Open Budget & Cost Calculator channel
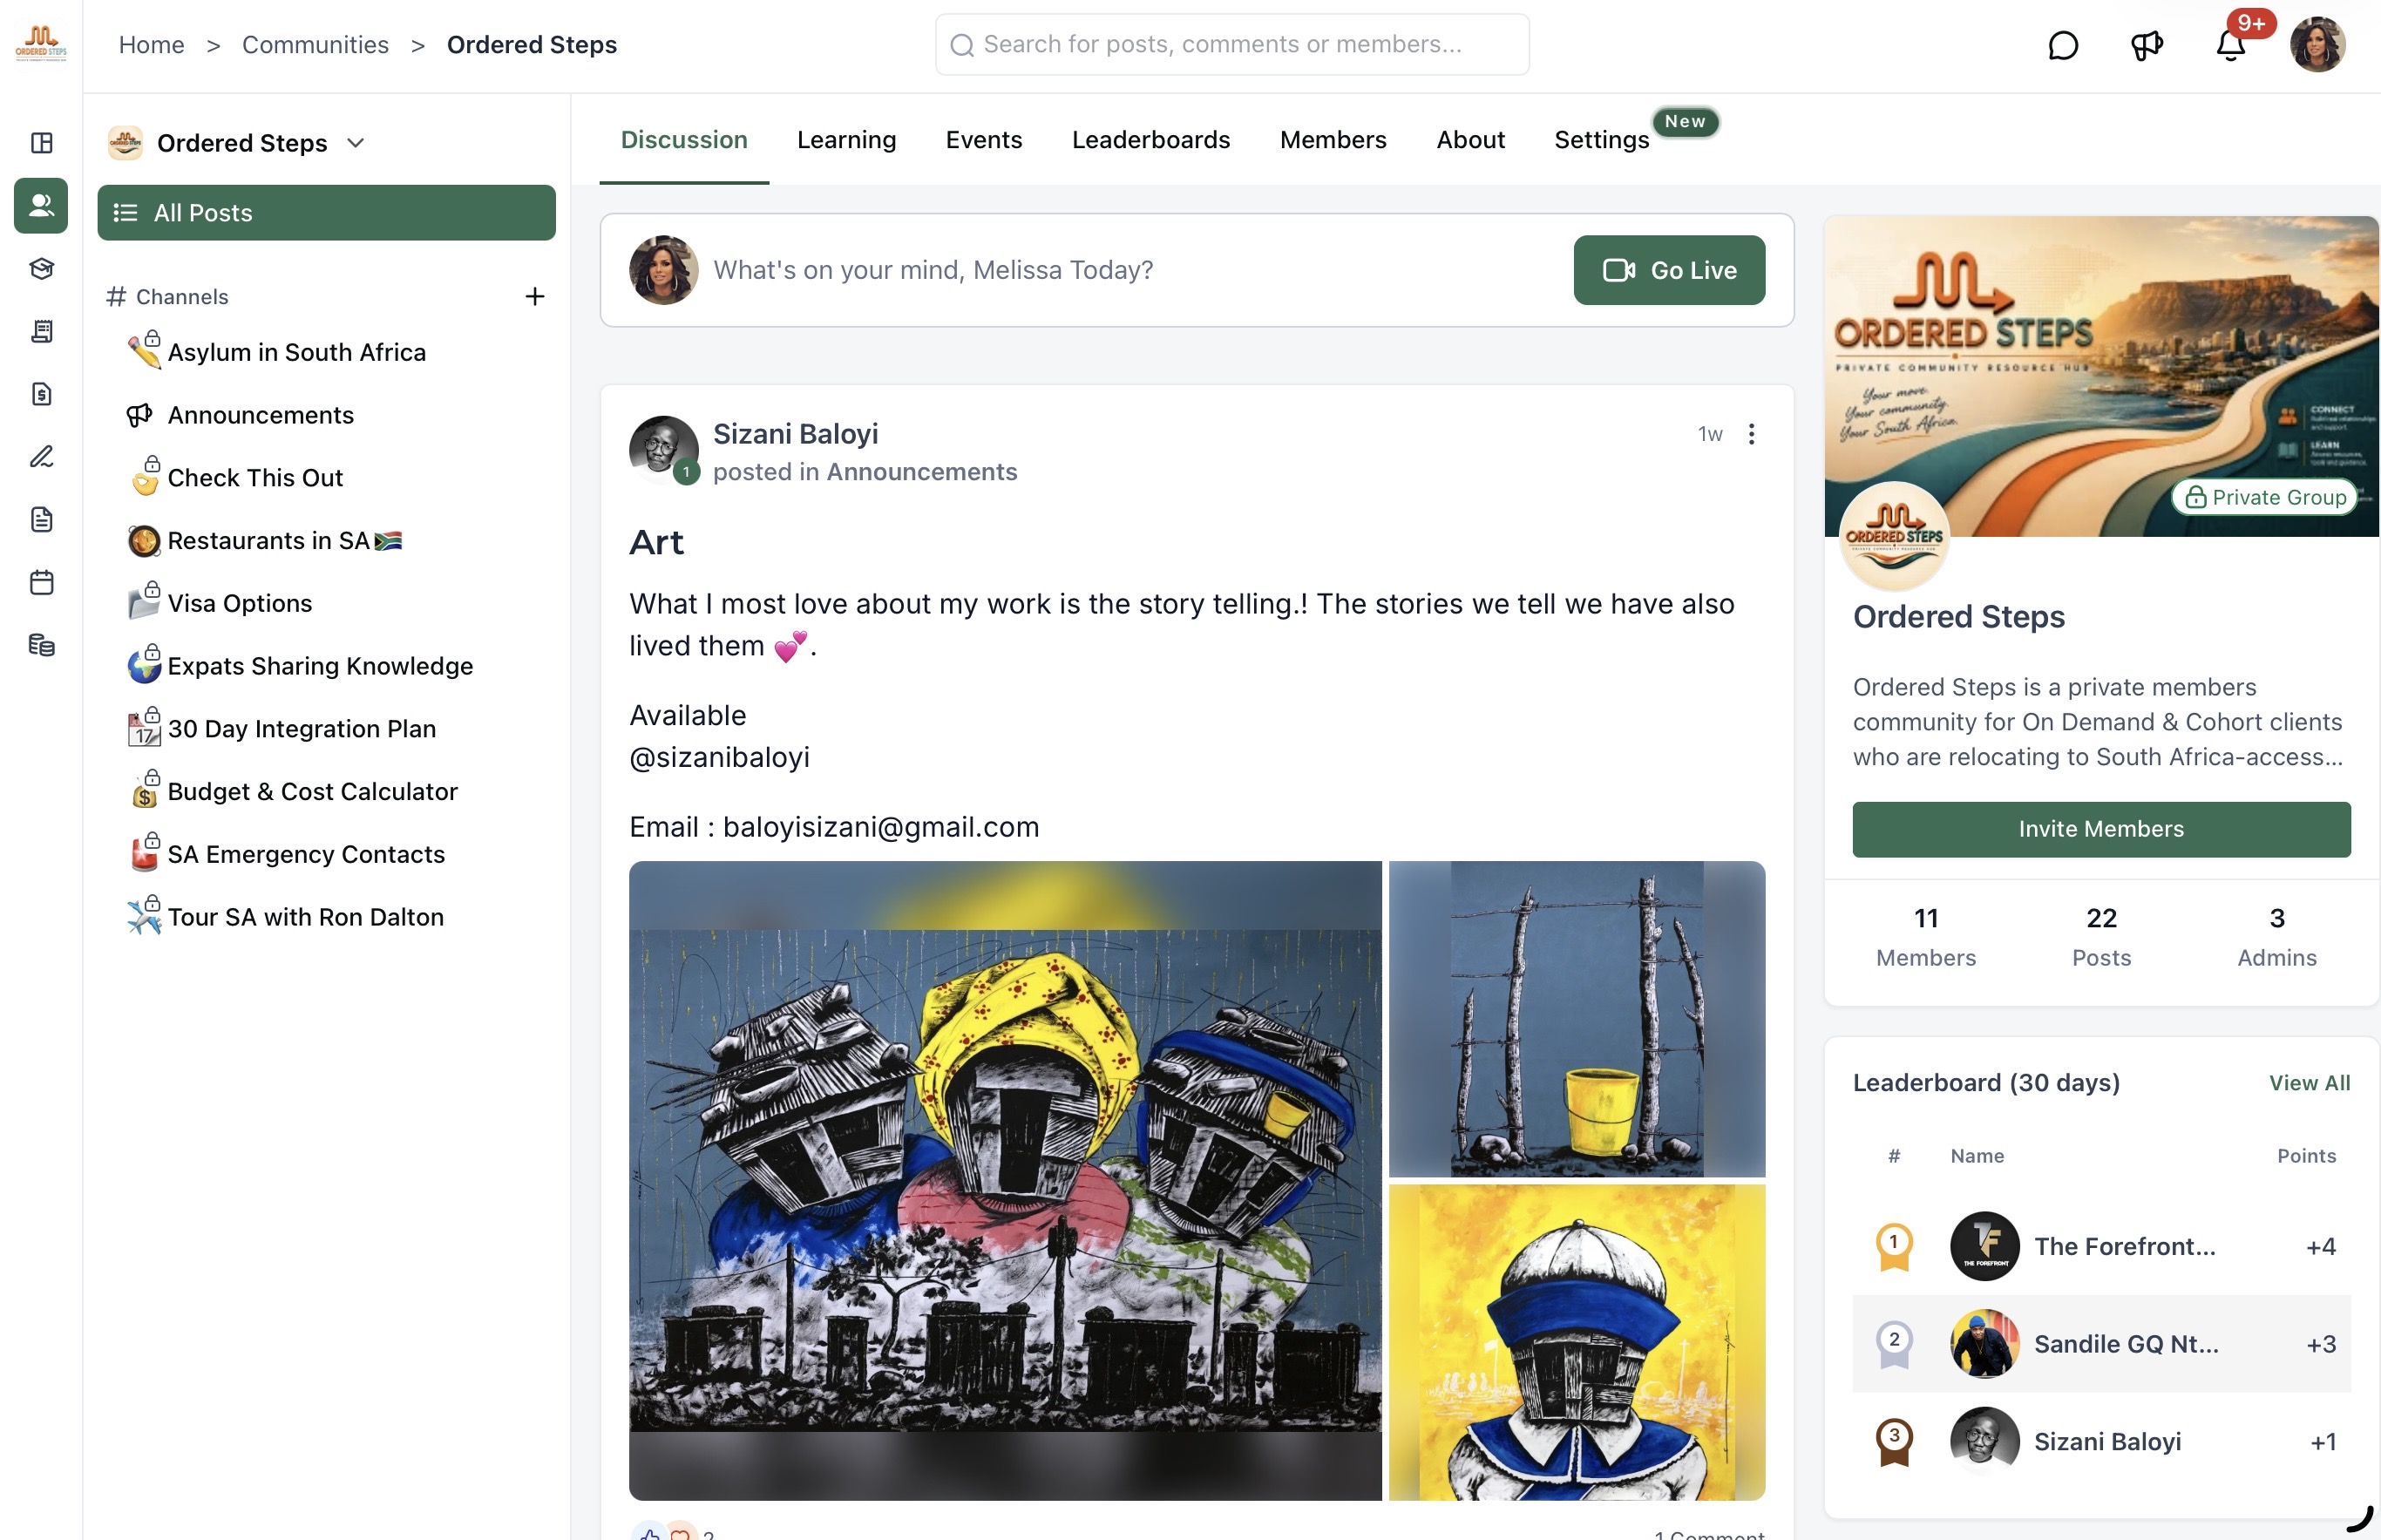Viewport: 2381px width, 1540px height. click(312, 792)
